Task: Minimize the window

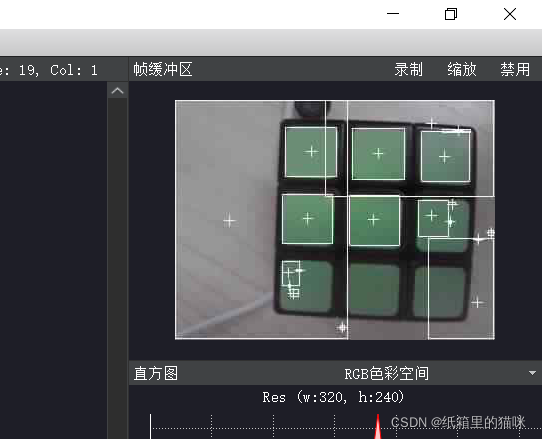Action: (393, 14)
